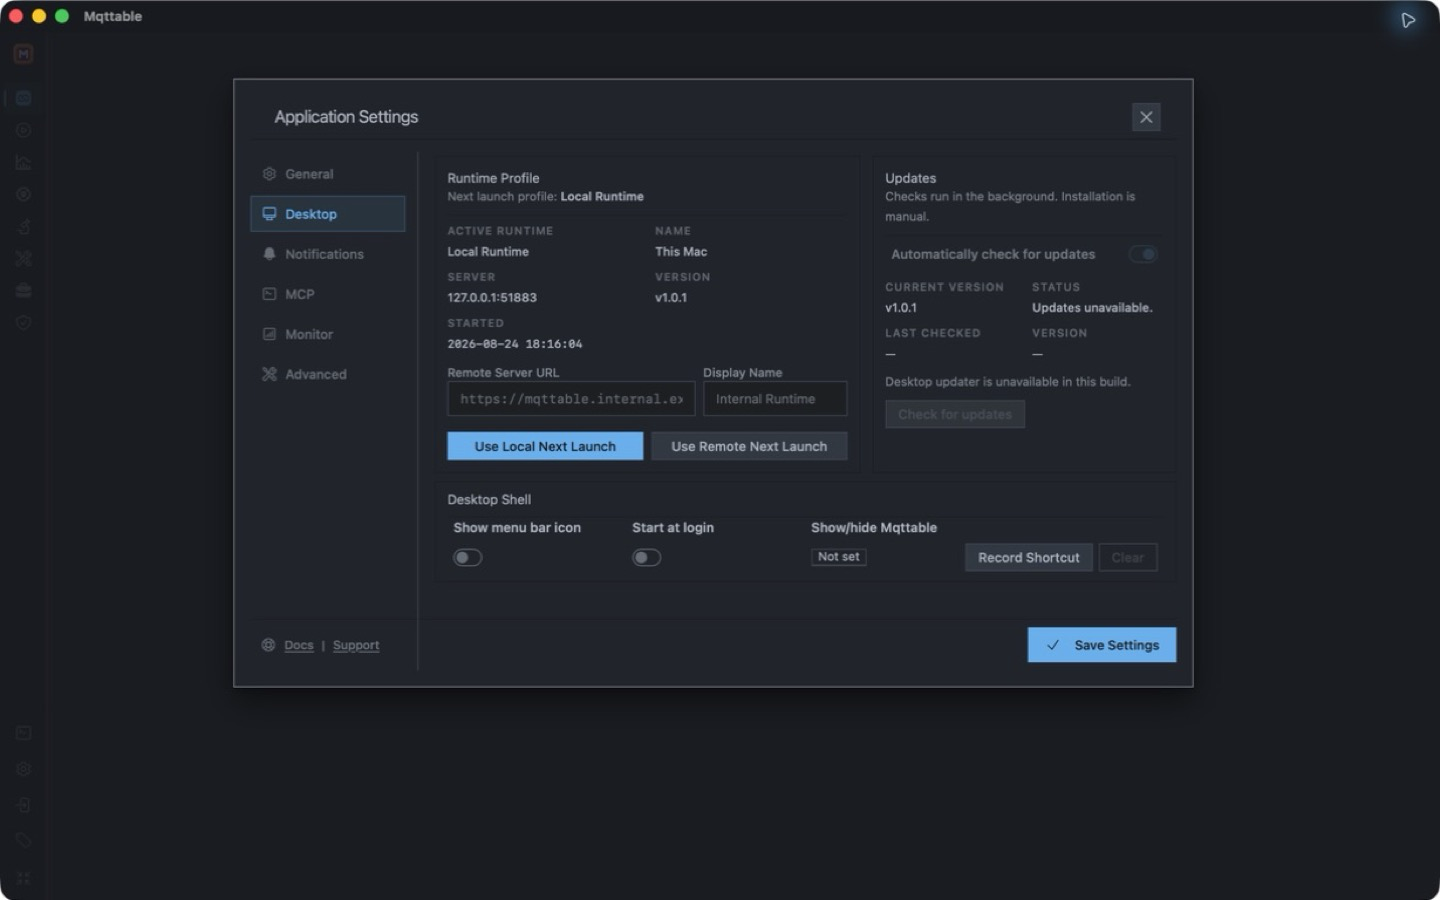Open the Advanced settings tab
This screenshot has height=900, width=1440.
[x=327, y=374]
